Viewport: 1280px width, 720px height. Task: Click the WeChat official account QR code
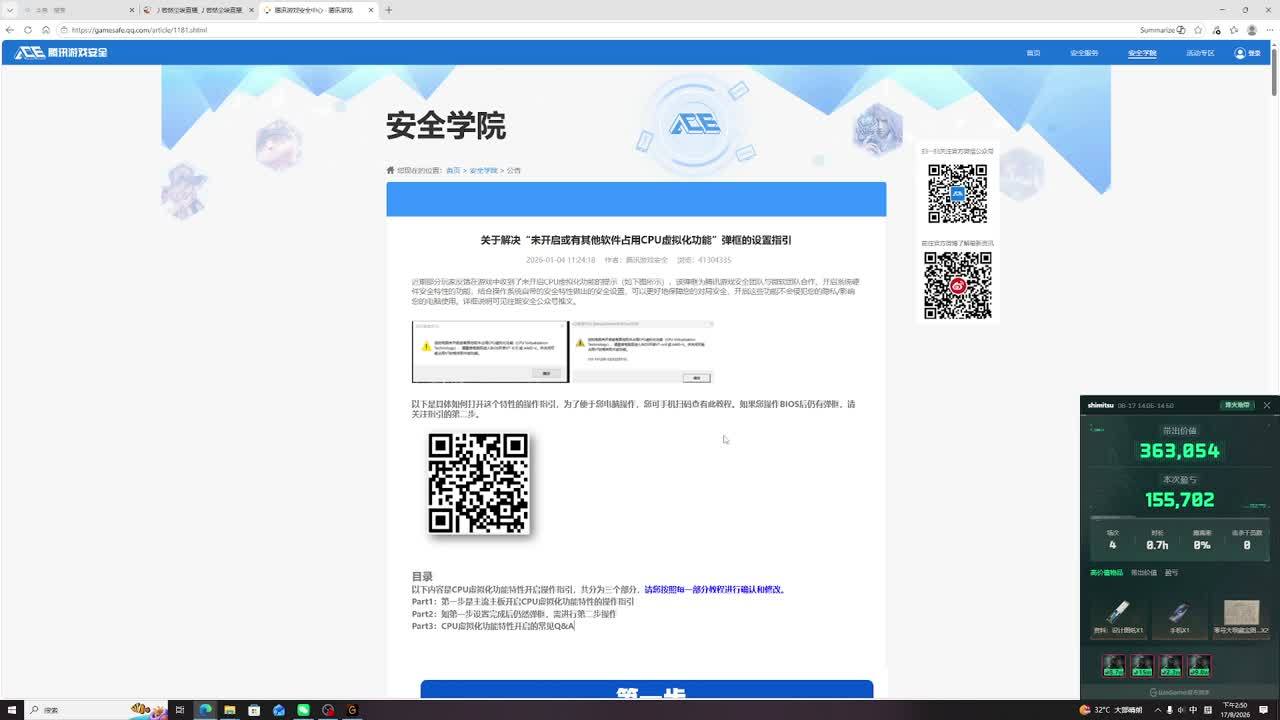[x=957, y=193]
